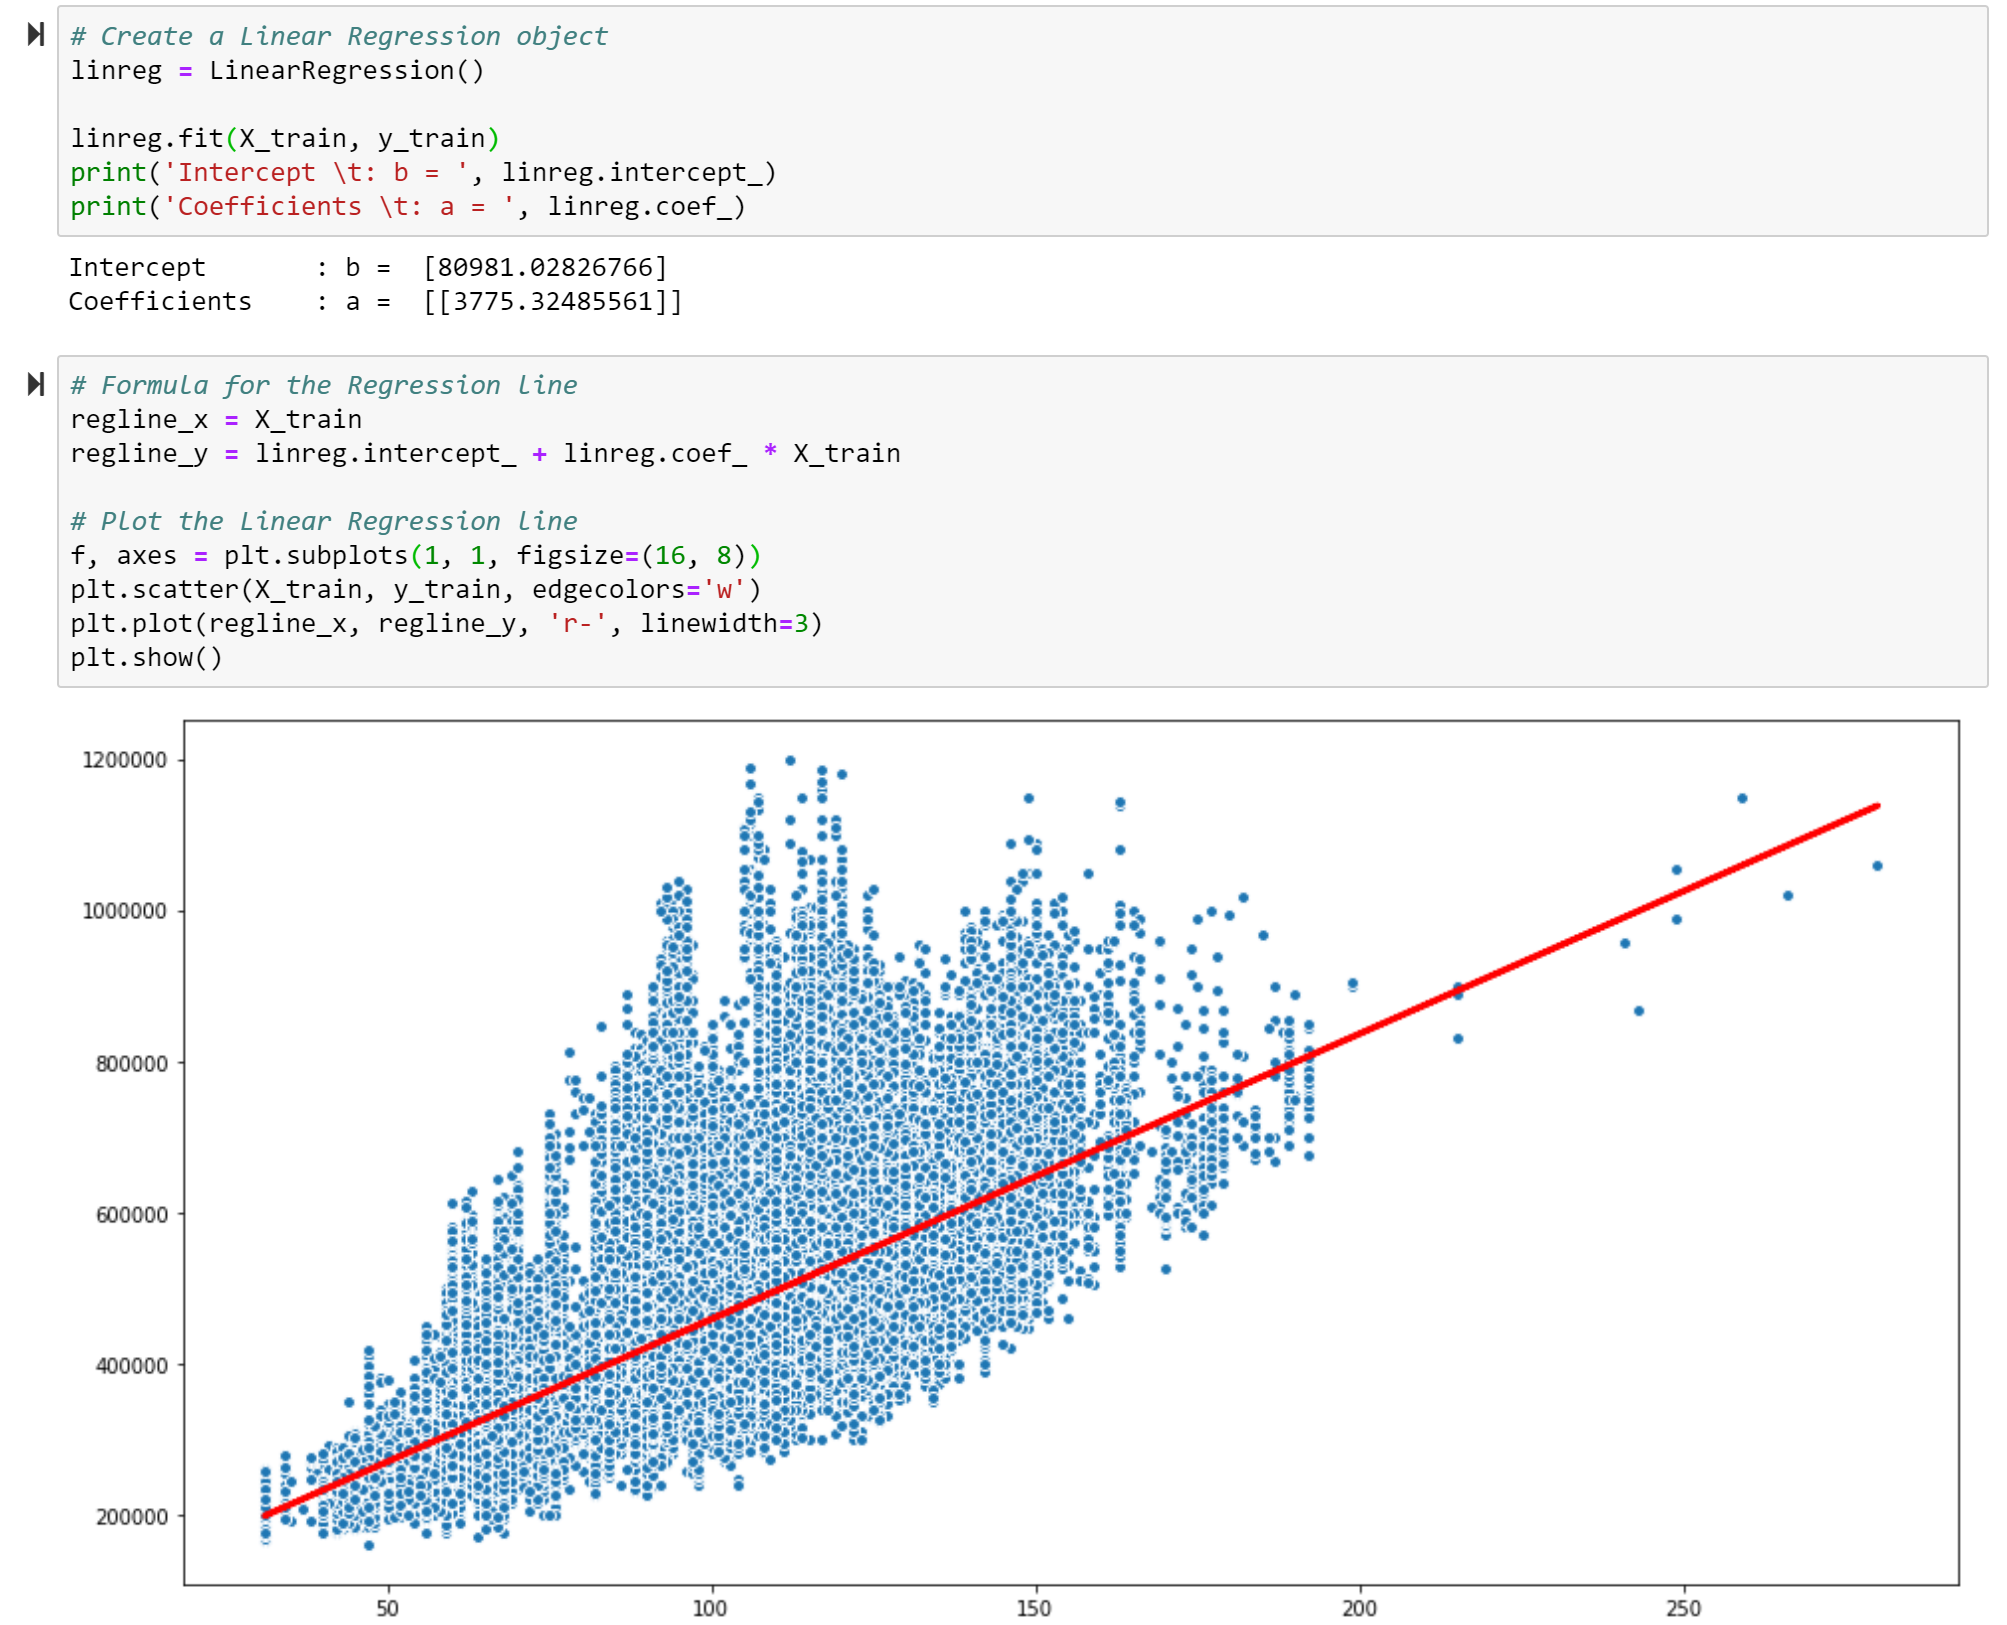Screen dimensions: 2007x1625
Task: Select the intercept output value 80981.02826766
Action: (x=545, y=268)
